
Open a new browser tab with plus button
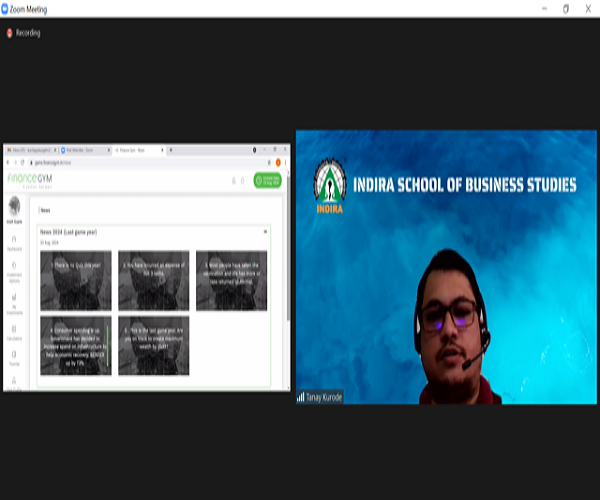[171, 150]
